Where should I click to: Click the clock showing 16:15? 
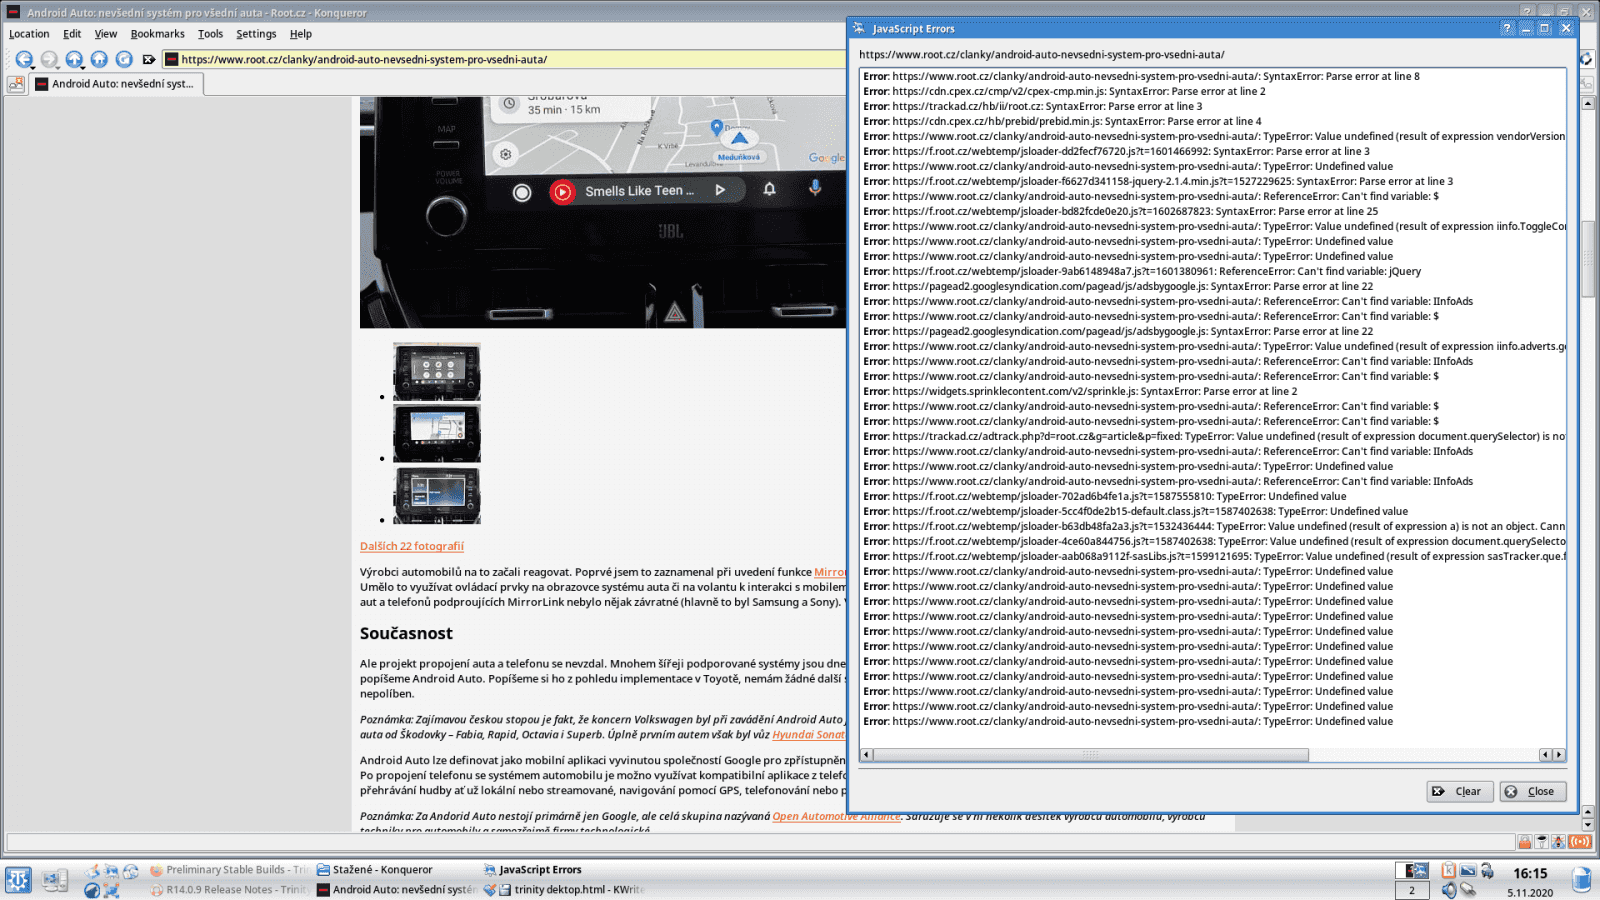[x=1530, y=873]
